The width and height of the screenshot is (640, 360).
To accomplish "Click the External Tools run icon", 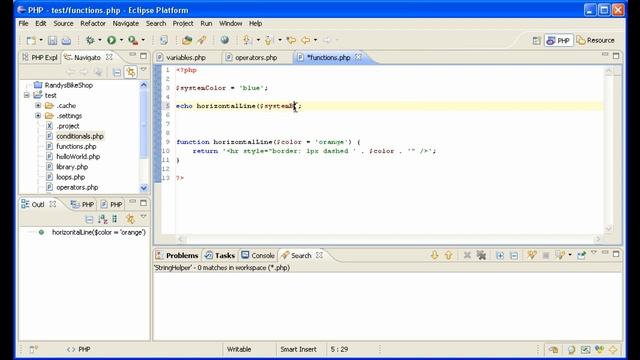I will (x=133, y=40).
